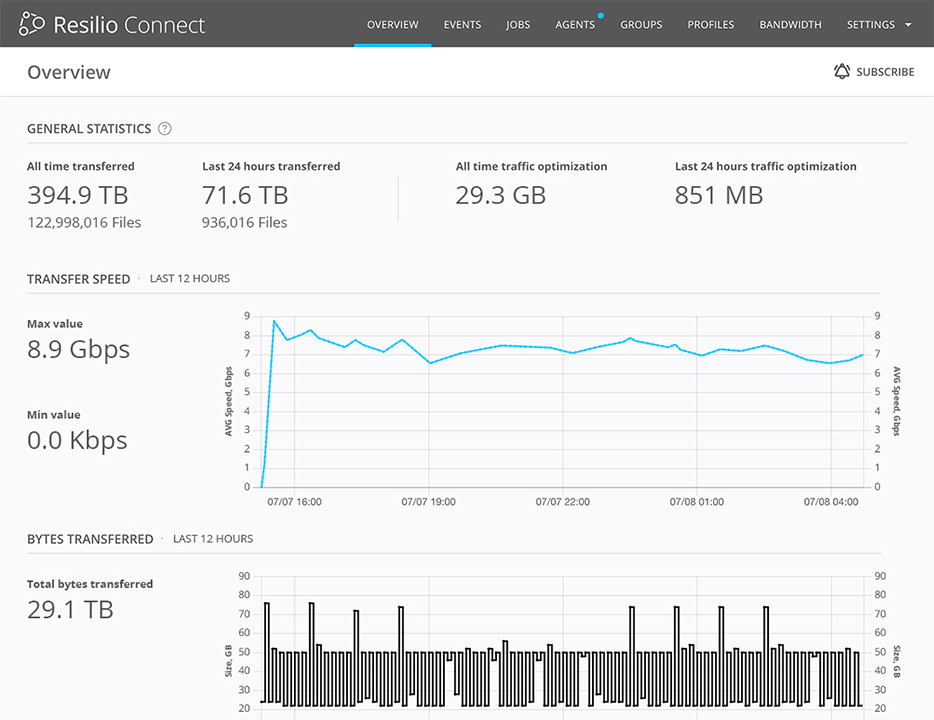Click the Resilio Connect title text

click(128, 25)
